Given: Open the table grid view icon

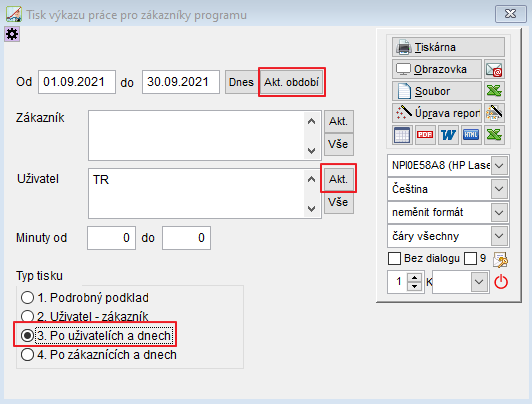Looking at the screenshot, I should pos(402,135).
